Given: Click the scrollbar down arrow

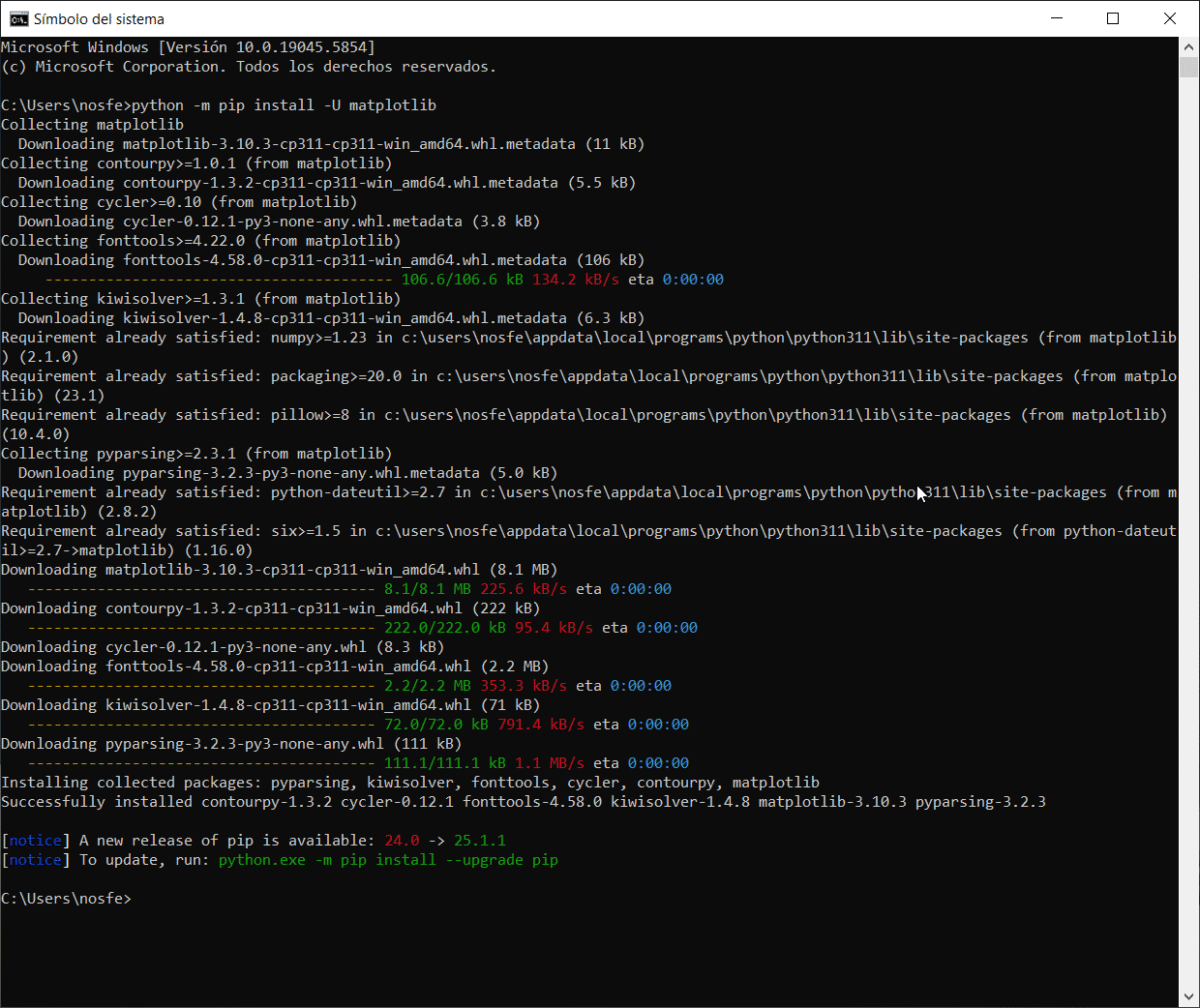Looking at the screenshot, I should [1188, 997].
